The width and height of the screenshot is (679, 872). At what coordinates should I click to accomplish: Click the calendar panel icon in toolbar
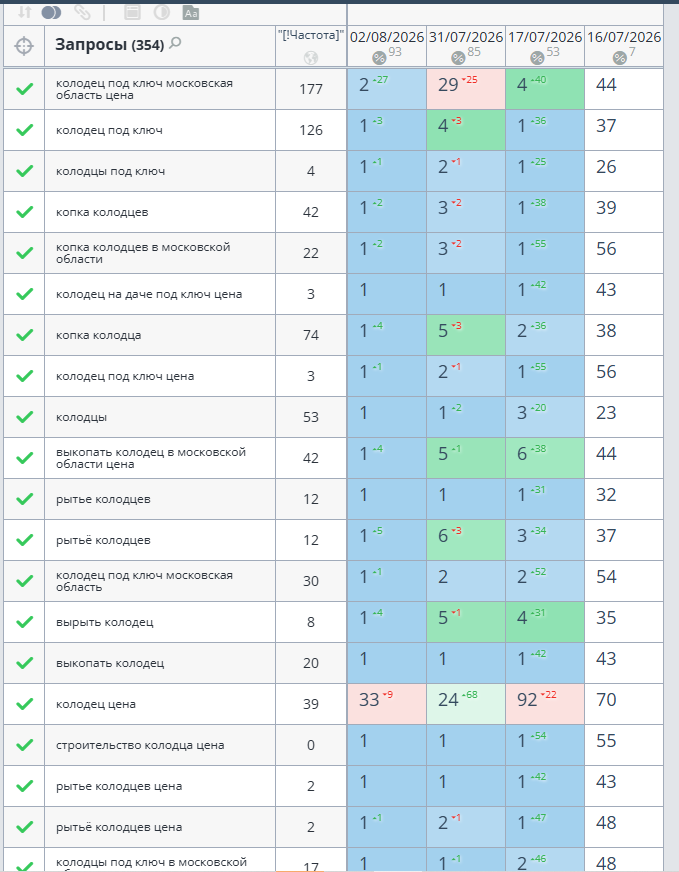[132, 12]
